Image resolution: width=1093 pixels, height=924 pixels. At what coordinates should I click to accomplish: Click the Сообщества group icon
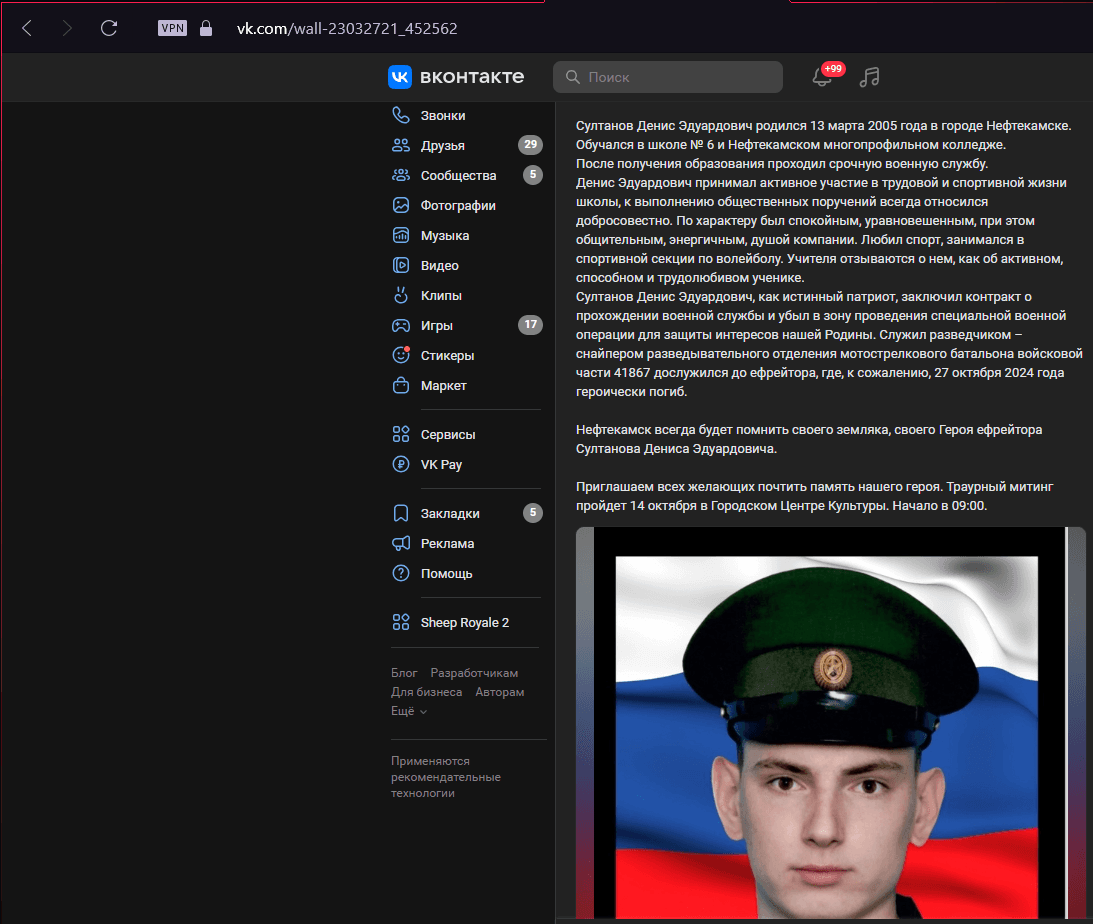click(401, 175)
